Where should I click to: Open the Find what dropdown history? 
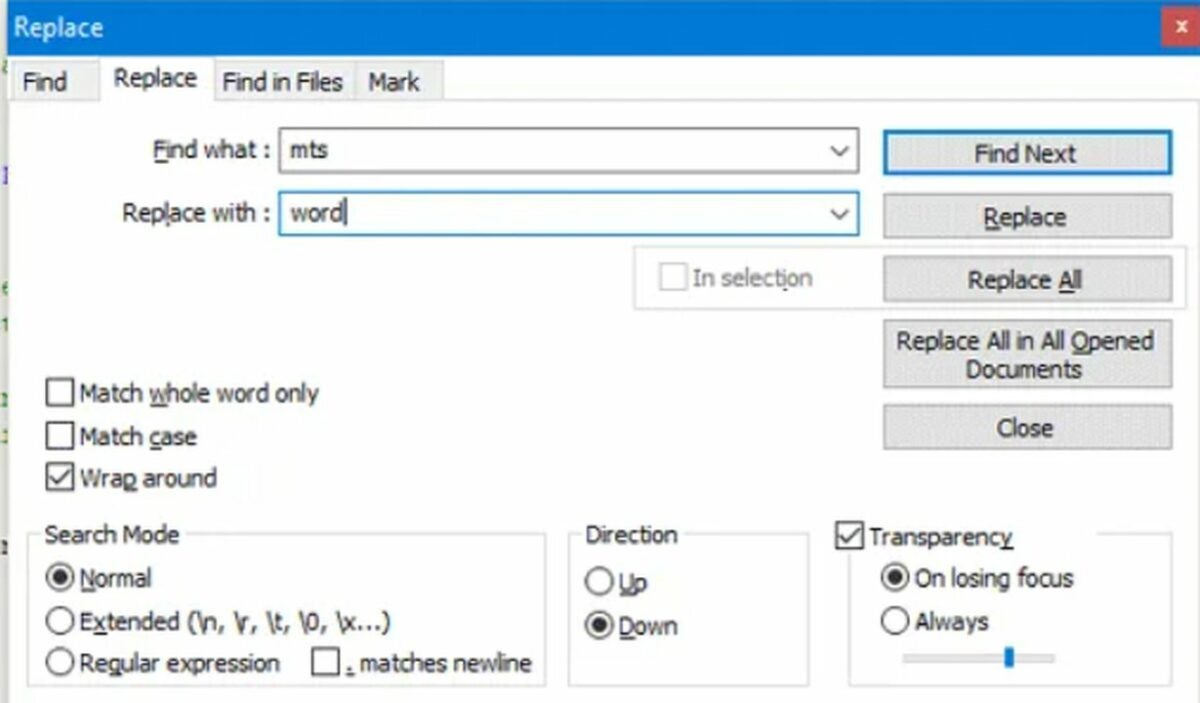pyautogui.click(x=840, y=151)
